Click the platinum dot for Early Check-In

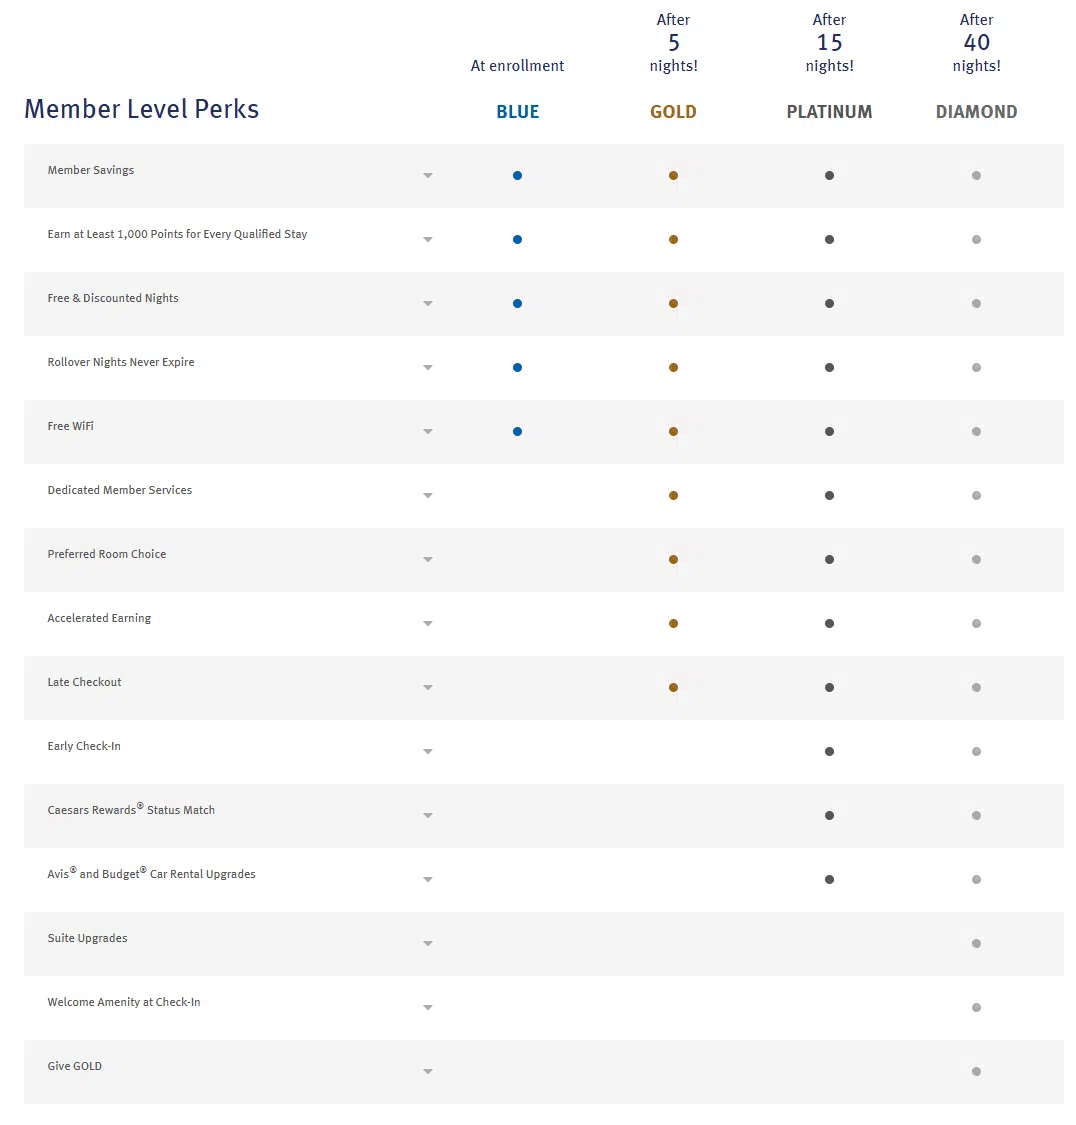(x=829, y=752)
